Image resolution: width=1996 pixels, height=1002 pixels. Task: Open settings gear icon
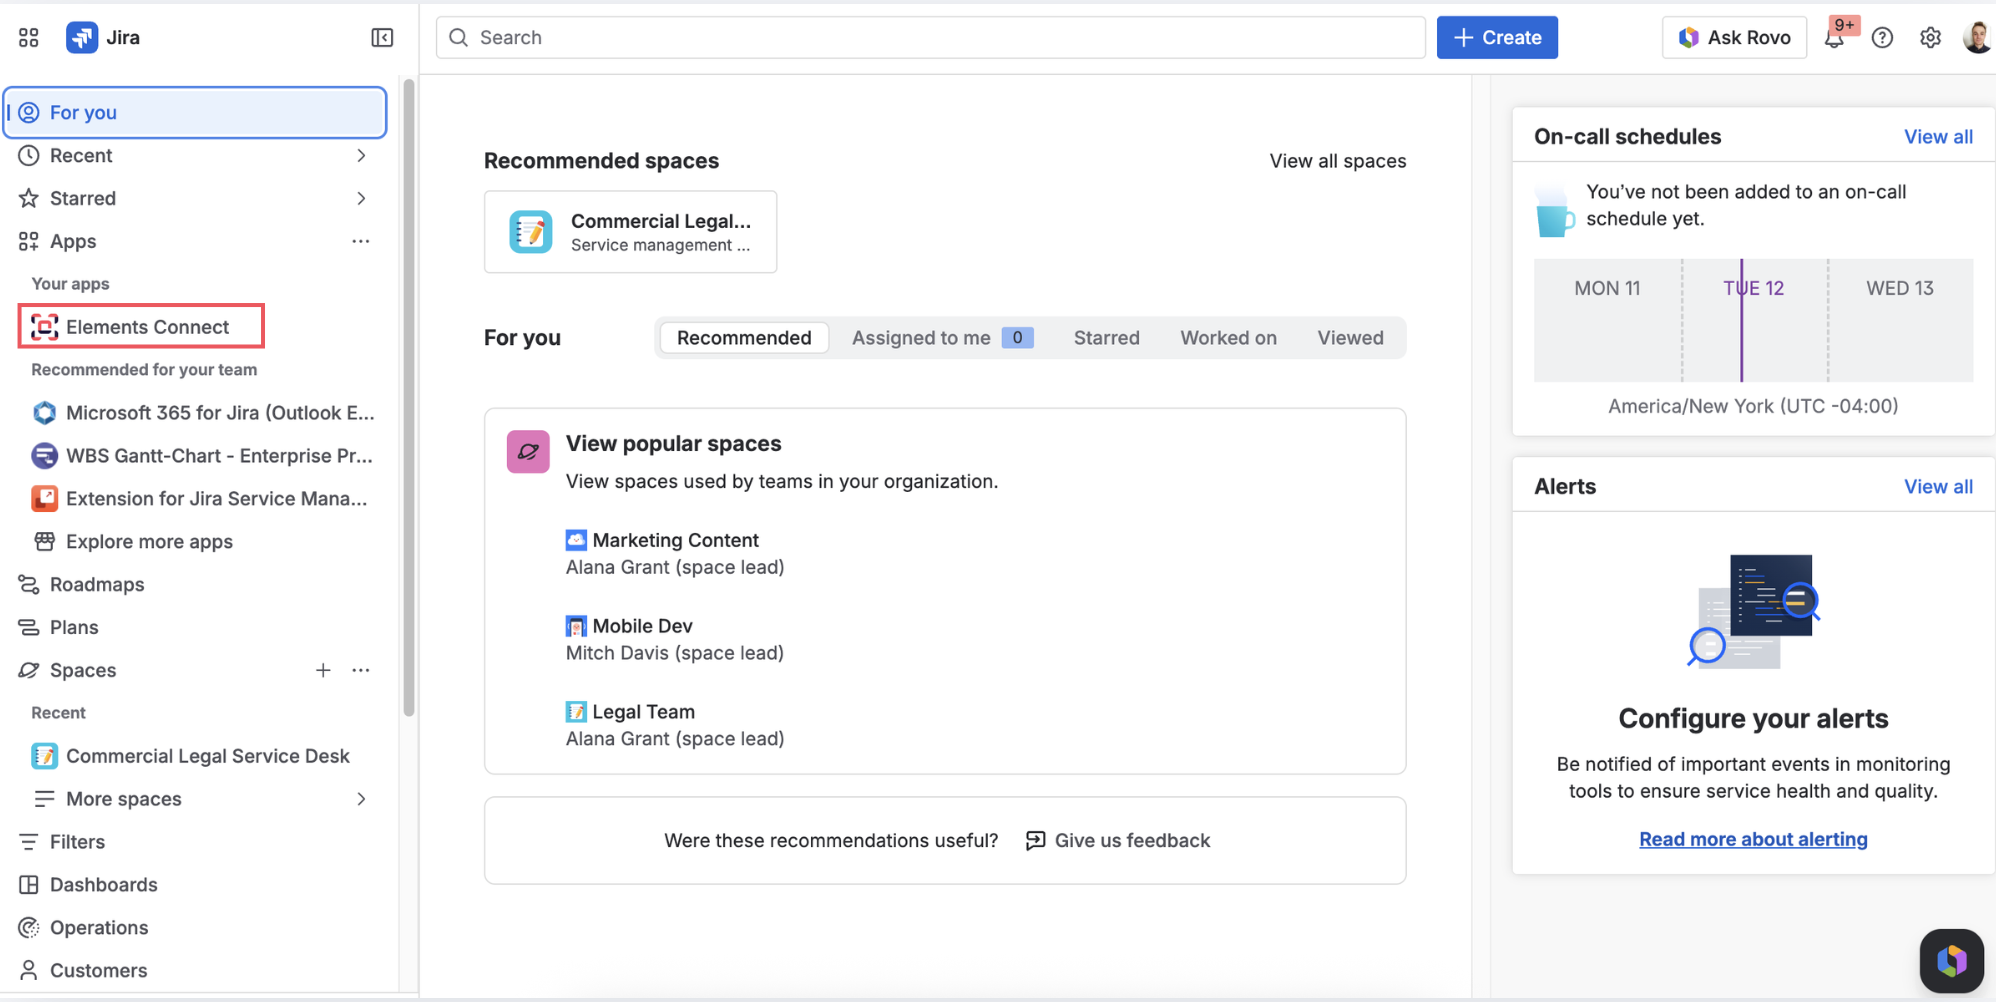tap(1930, 38)
